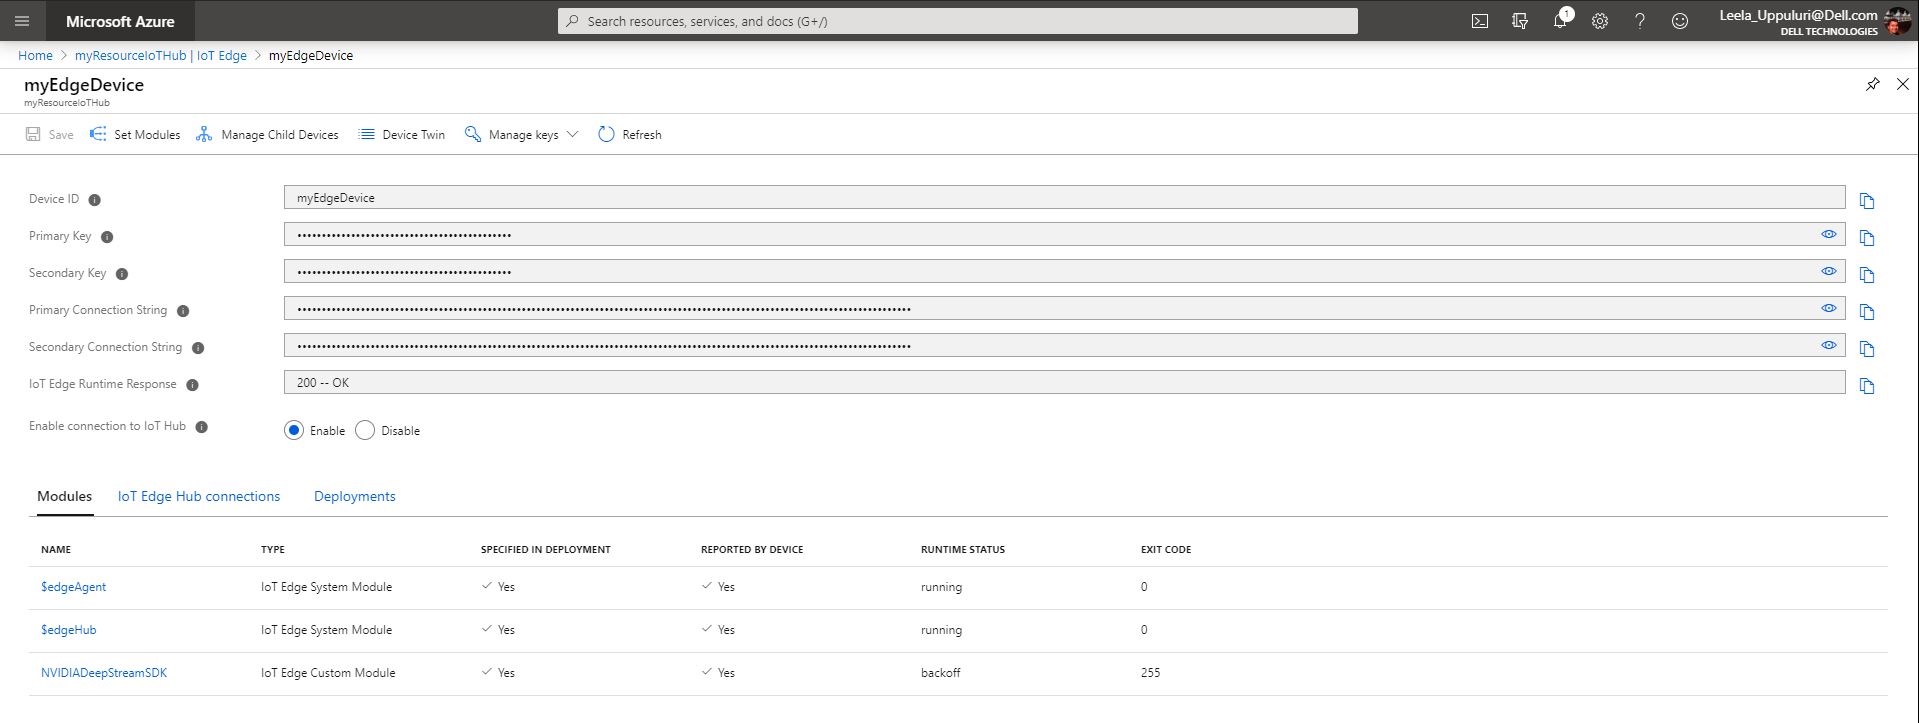1919x723 pixels.
Task: Click the Azure search box
Action: tap(958, 21)
